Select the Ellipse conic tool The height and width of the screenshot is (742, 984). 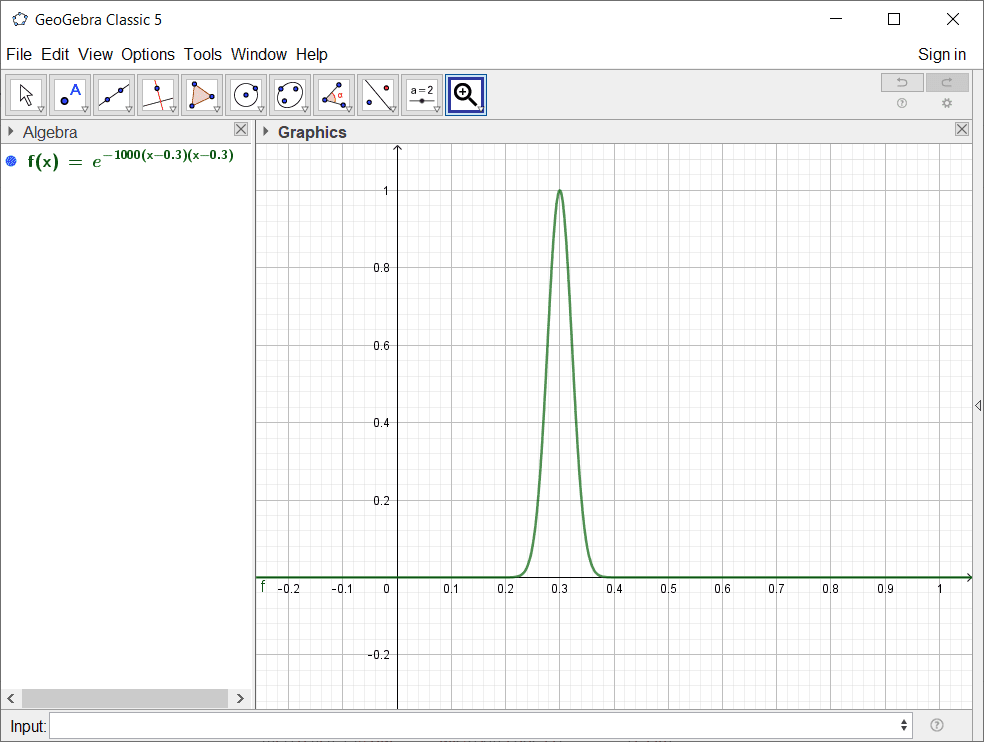click(x=290, y=95)
